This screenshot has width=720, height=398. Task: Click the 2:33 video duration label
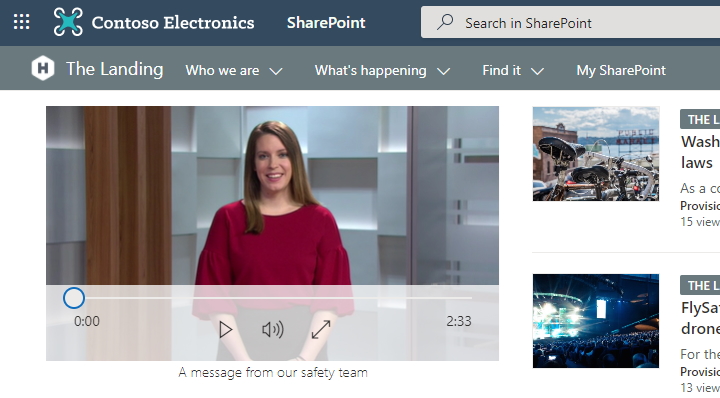tap(459, 321)
